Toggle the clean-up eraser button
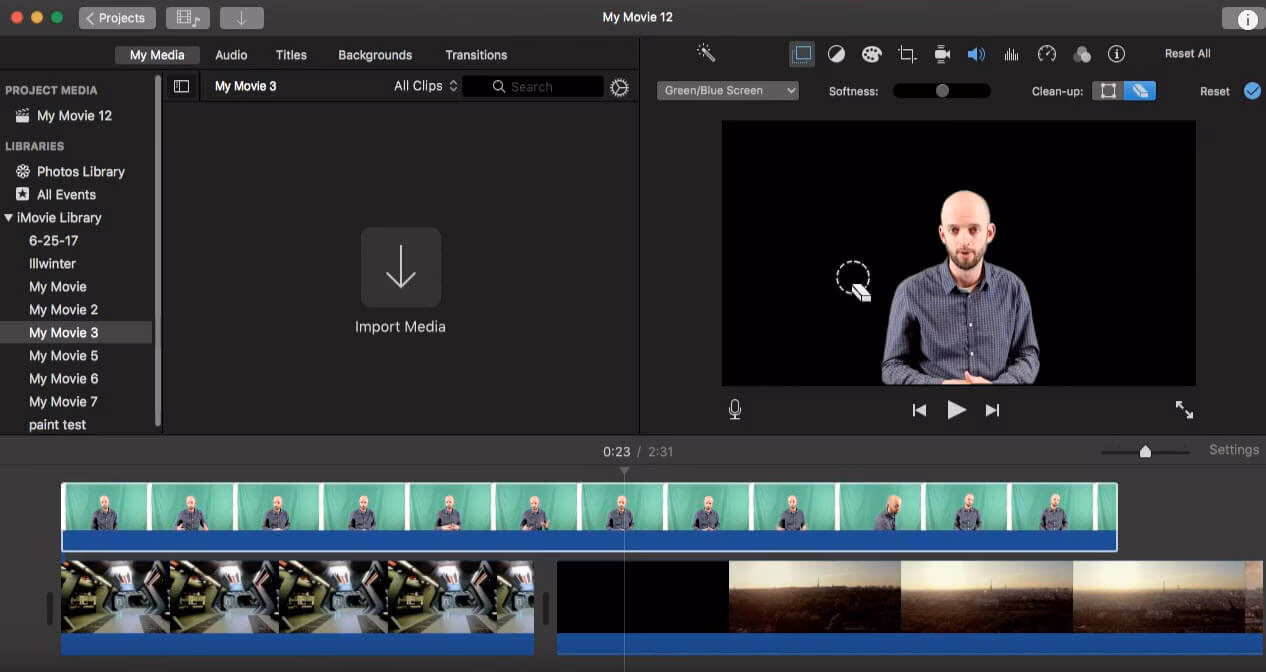Image resolution: width=1266 pixels, height=672 pixels. [x=1139, y=91]
